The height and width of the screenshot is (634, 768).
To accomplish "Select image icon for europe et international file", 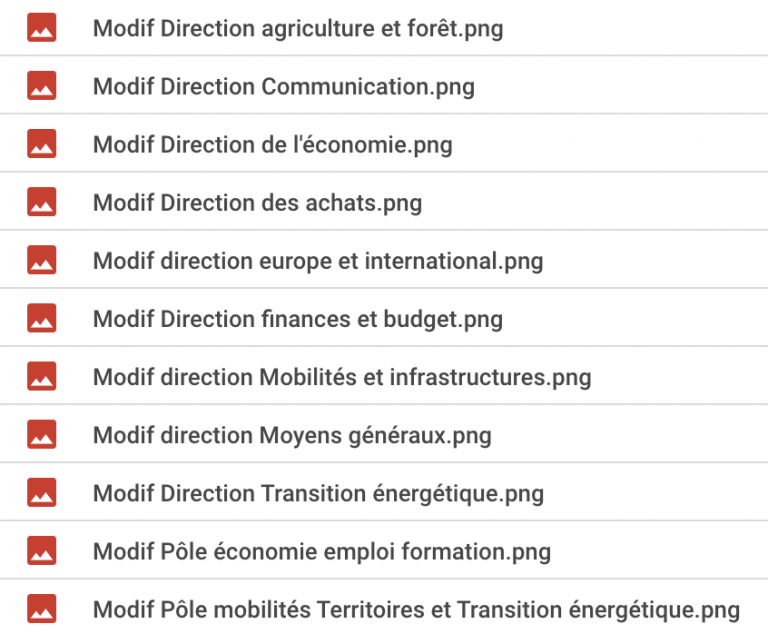I will click(42, 260).
